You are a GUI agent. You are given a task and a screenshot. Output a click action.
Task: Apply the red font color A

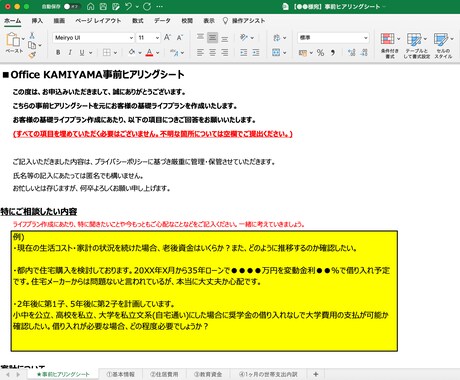(x=149, y=52)
